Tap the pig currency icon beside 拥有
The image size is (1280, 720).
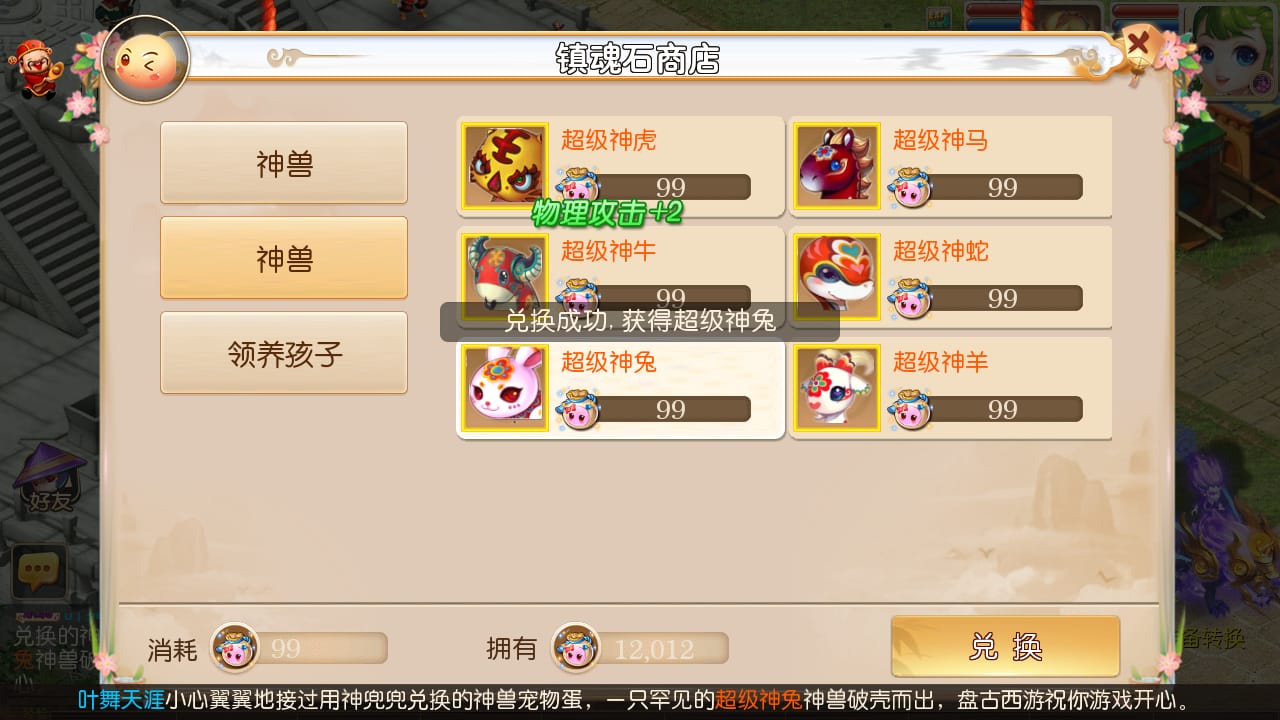tap(576, 647)
